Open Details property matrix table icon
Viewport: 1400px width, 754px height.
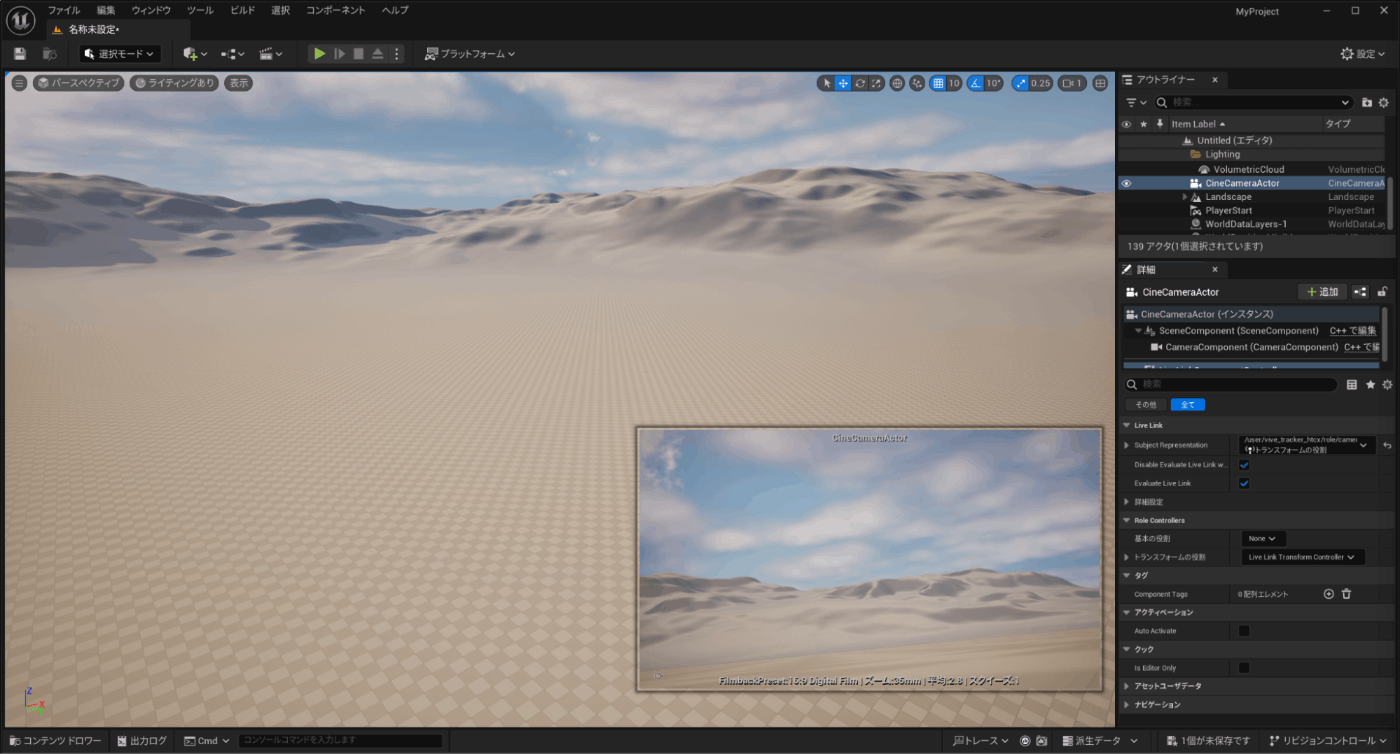tap(1352, 385)
